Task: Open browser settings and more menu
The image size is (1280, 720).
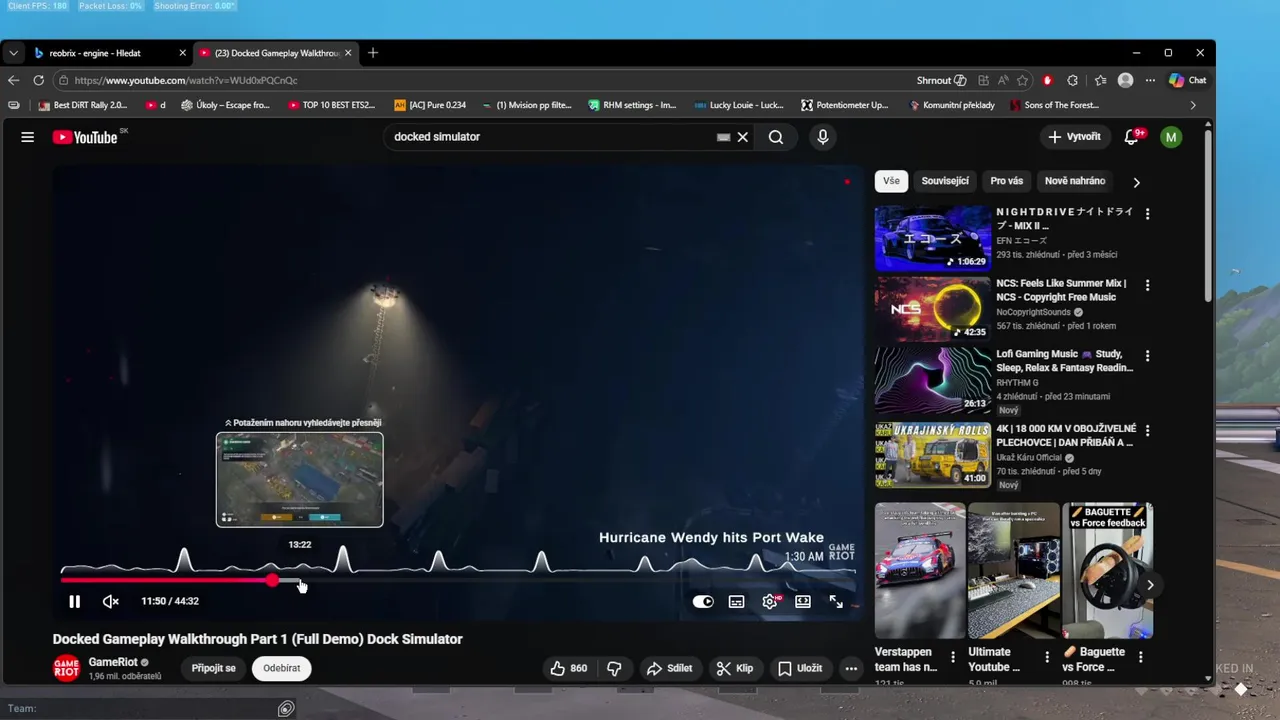Action: click(1150, 80)
